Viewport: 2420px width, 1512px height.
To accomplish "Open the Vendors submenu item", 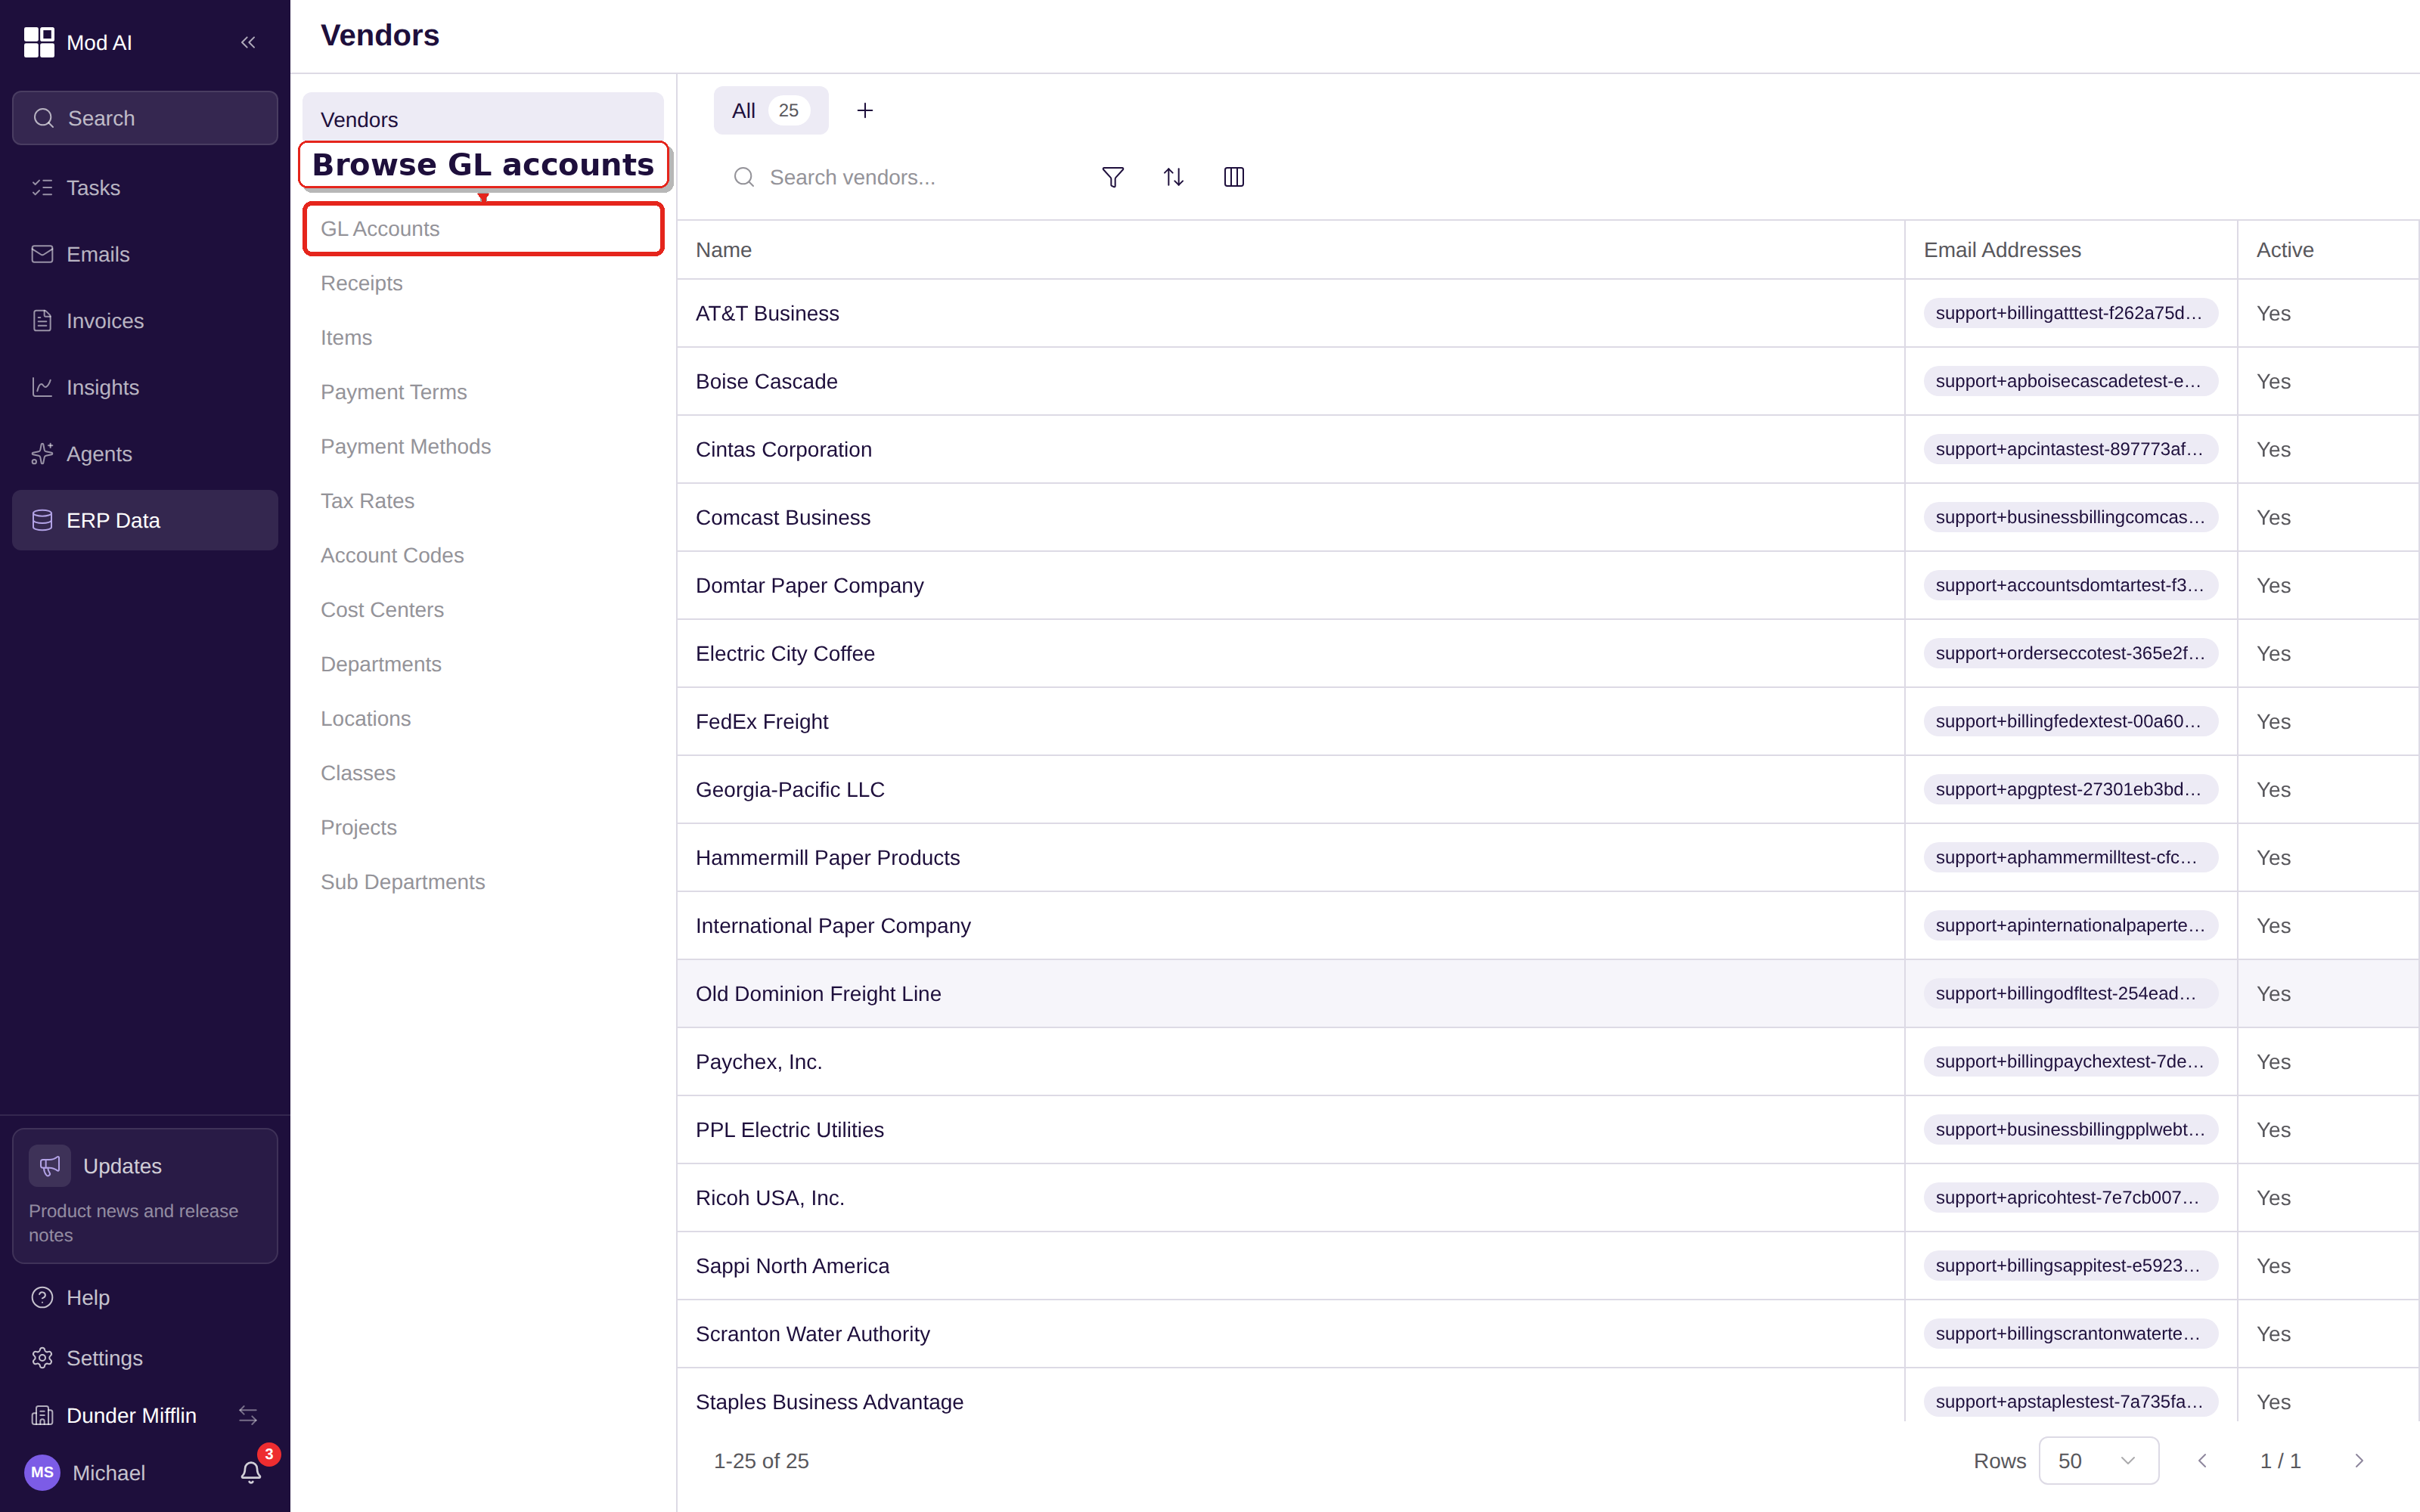I will coord(483,118).
